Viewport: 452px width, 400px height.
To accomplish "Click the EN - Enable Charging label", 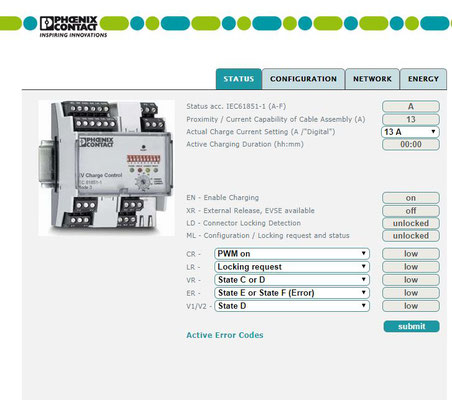I will tap(222, 198).
